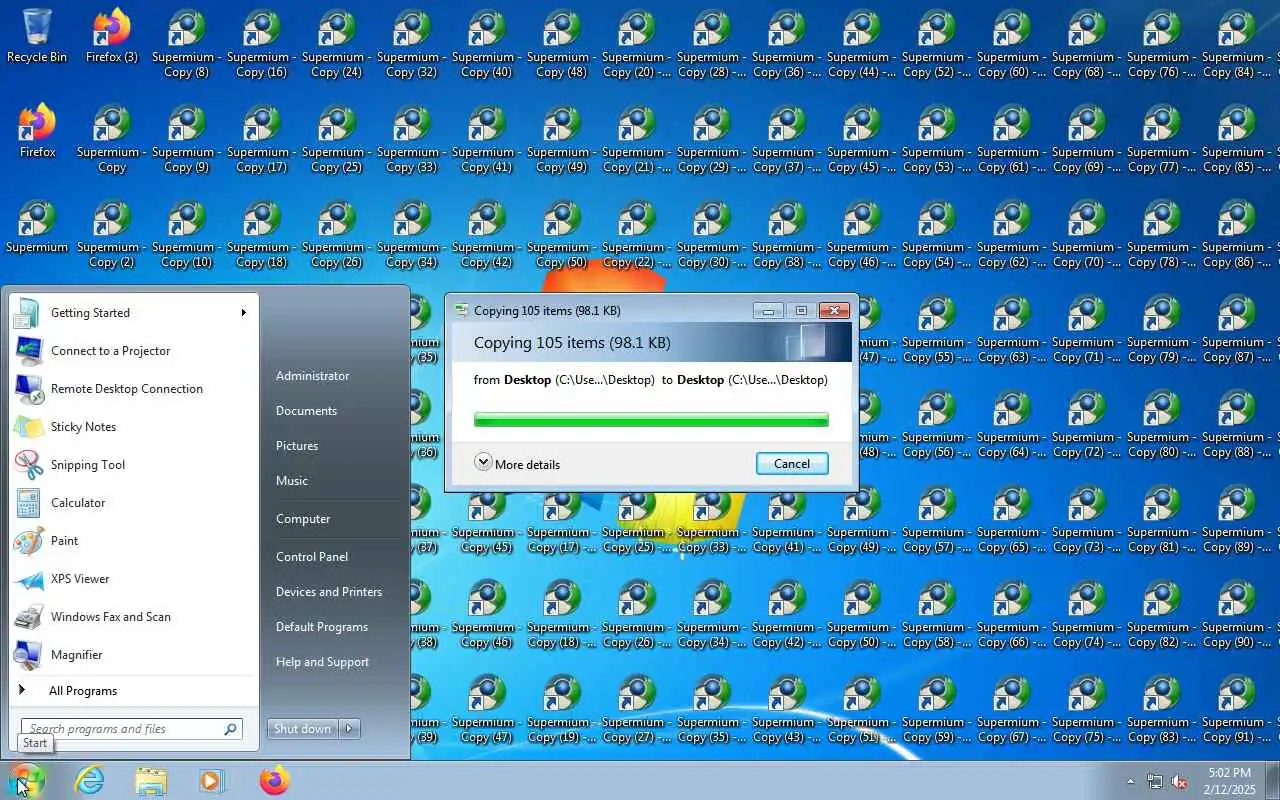Image resolution: width=1280 pixels, height=800 pixels.
Task: Select the Supermium - Copy (42) shortcut
Action: click(x=486, y=234)
